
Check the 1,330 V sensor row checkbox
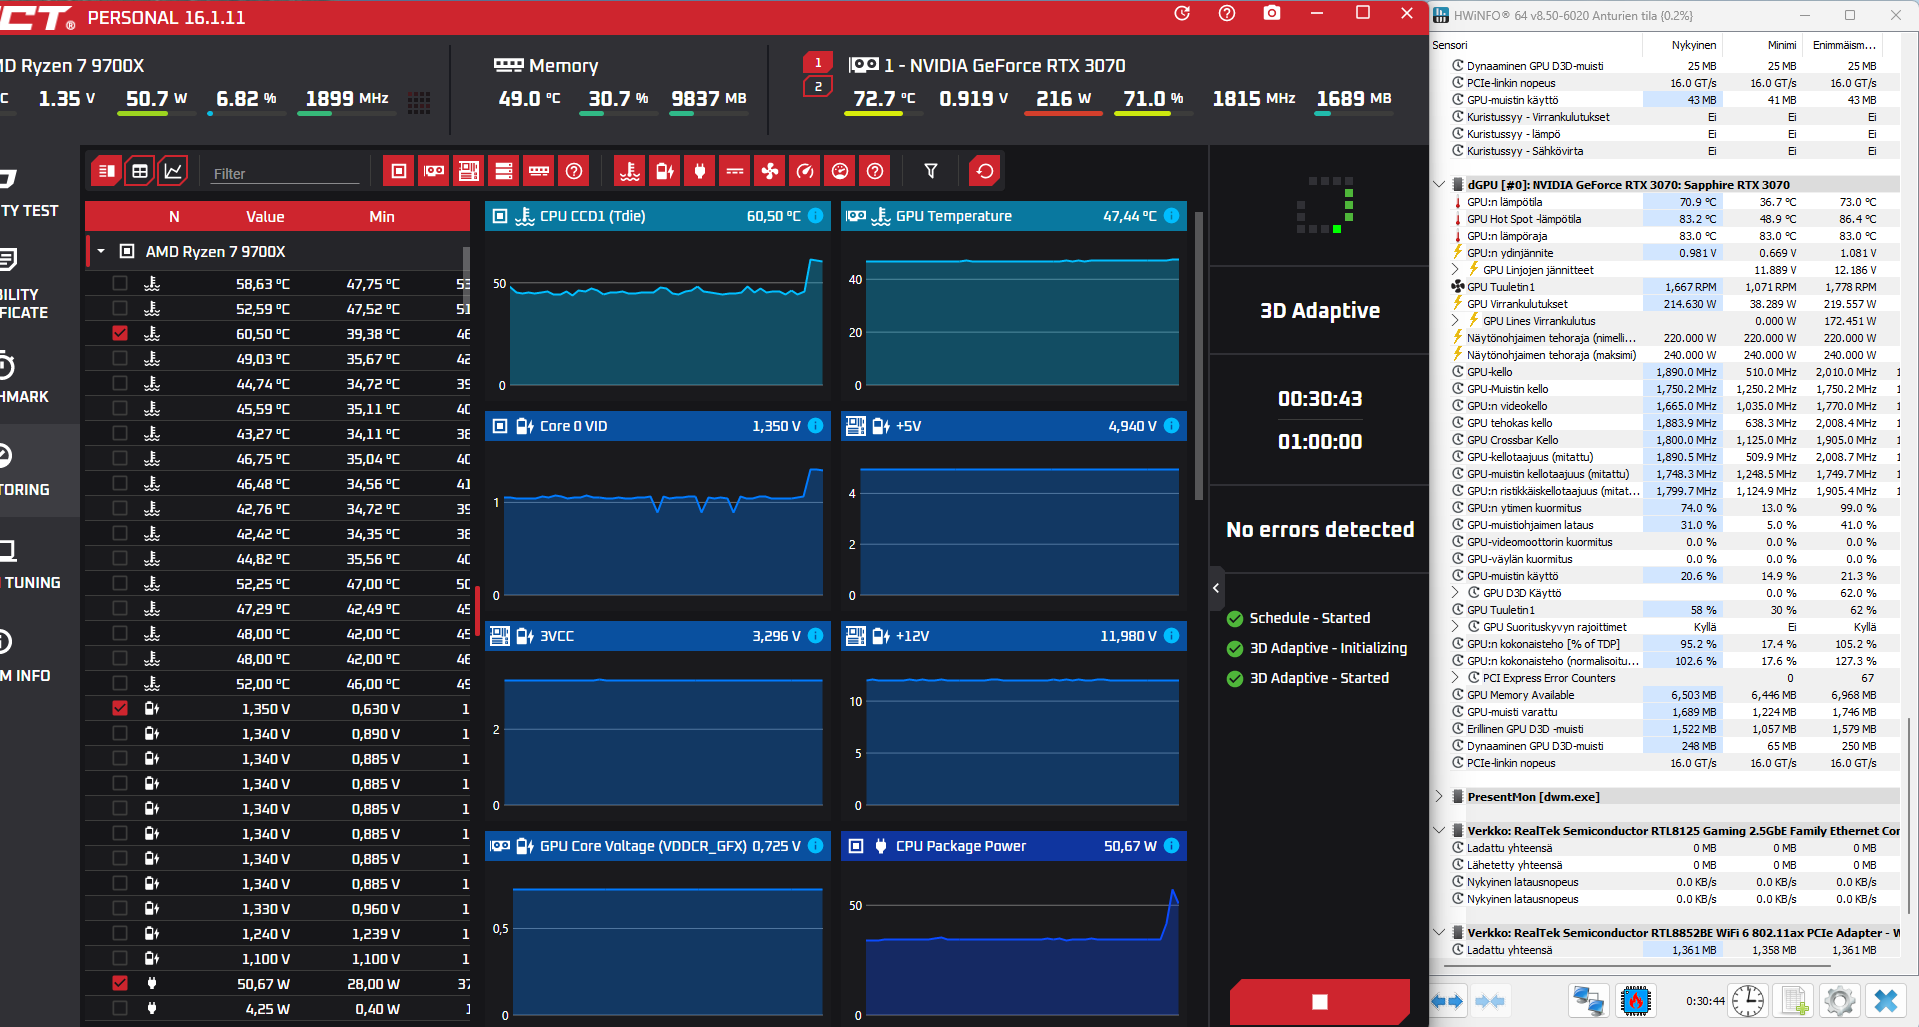click(x=120, y=908)
